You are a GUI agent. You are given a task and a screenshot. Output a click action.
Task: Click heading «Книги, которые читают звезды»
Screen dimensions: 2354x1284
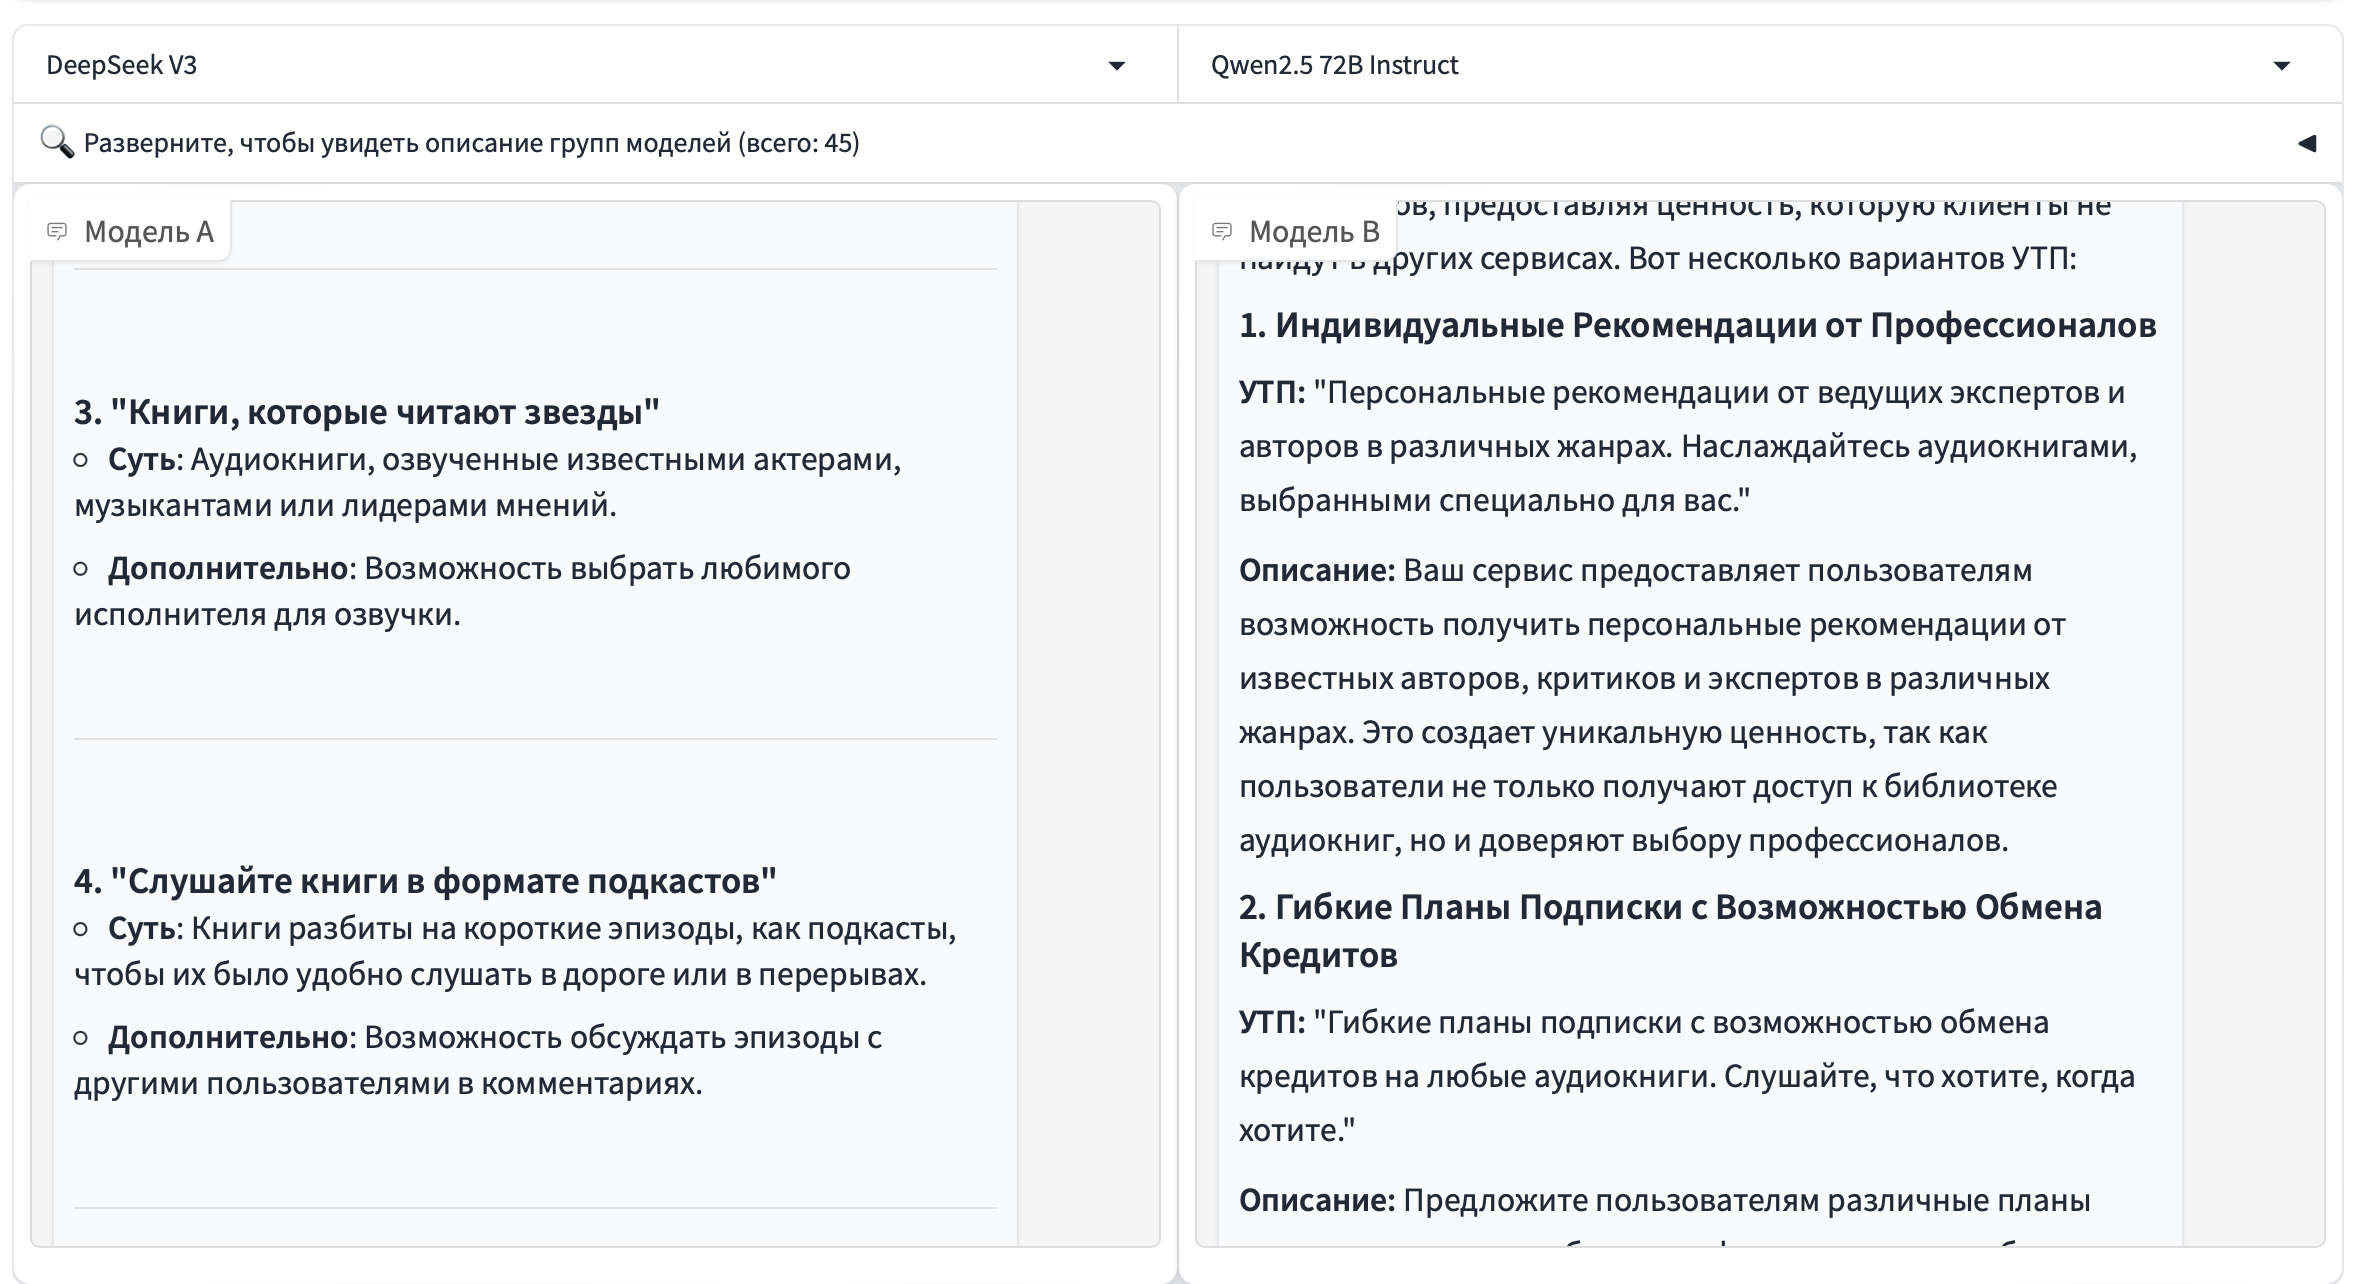(x=367, y=411)
